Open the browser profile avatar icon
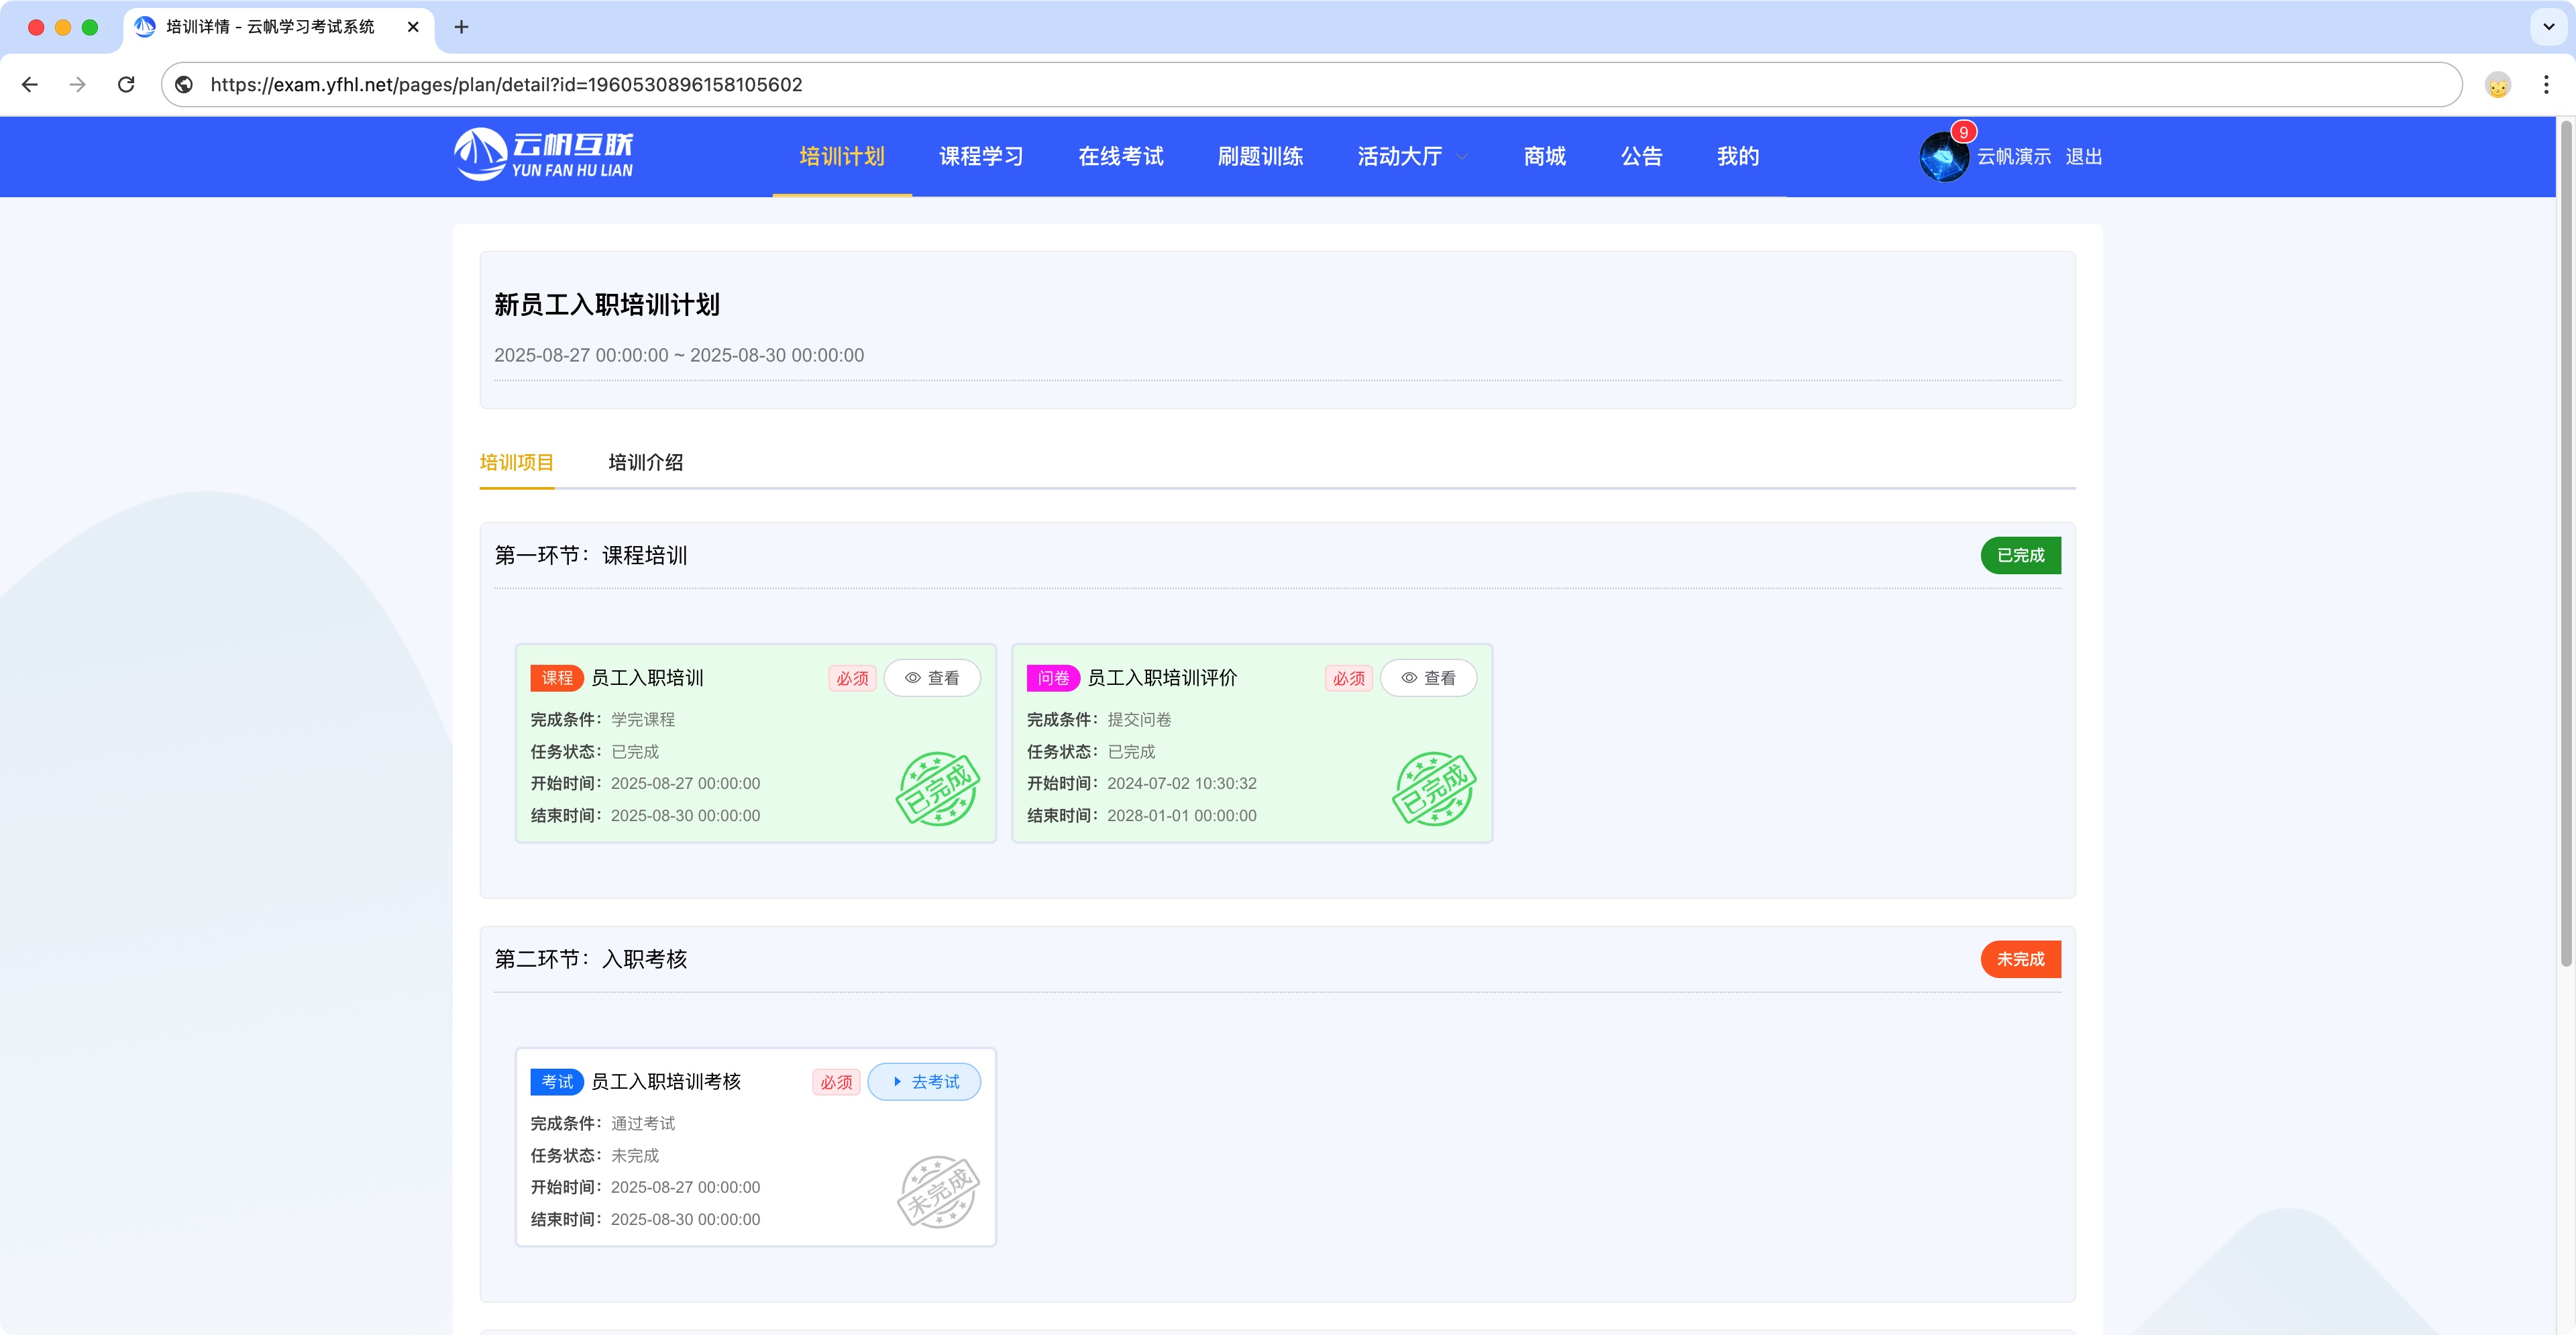2576x1335 pixels. pos(2498,85)
